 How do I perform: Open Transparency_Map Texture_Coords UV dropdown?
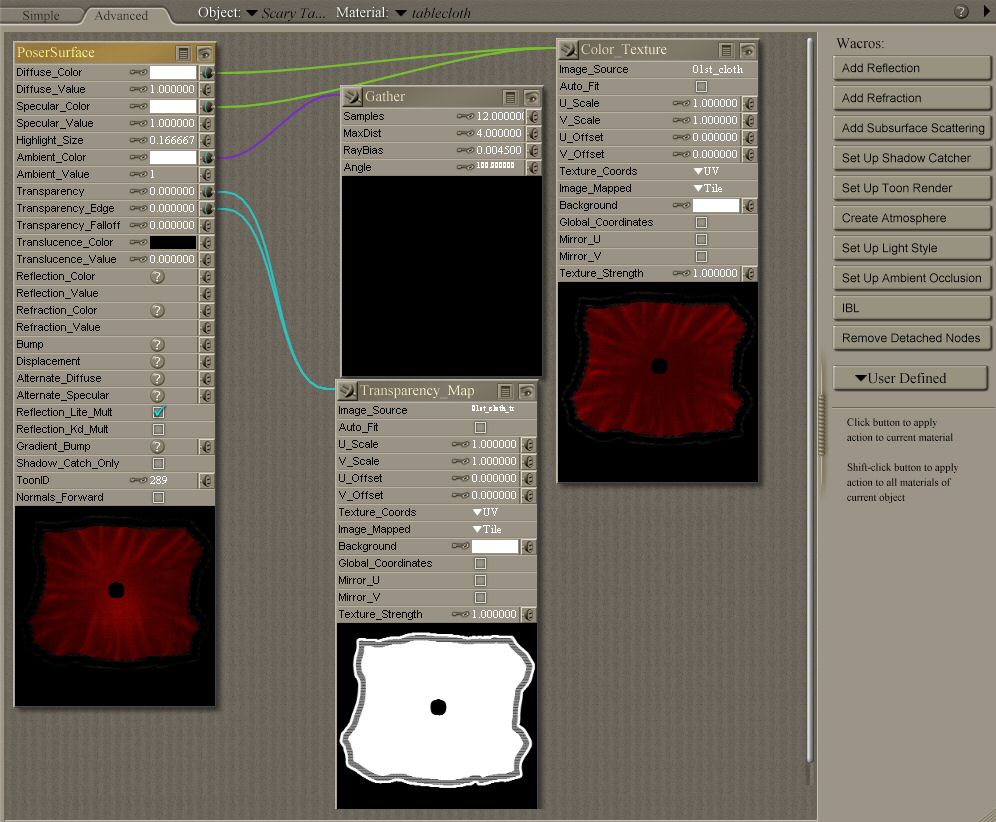[x=485, y=513]
